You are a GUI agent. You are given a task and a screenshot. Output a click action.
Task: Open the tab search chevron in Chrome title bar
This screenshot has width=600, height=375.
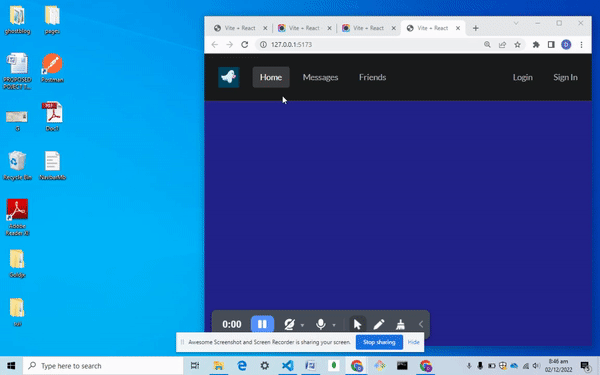tap(516, 23)
